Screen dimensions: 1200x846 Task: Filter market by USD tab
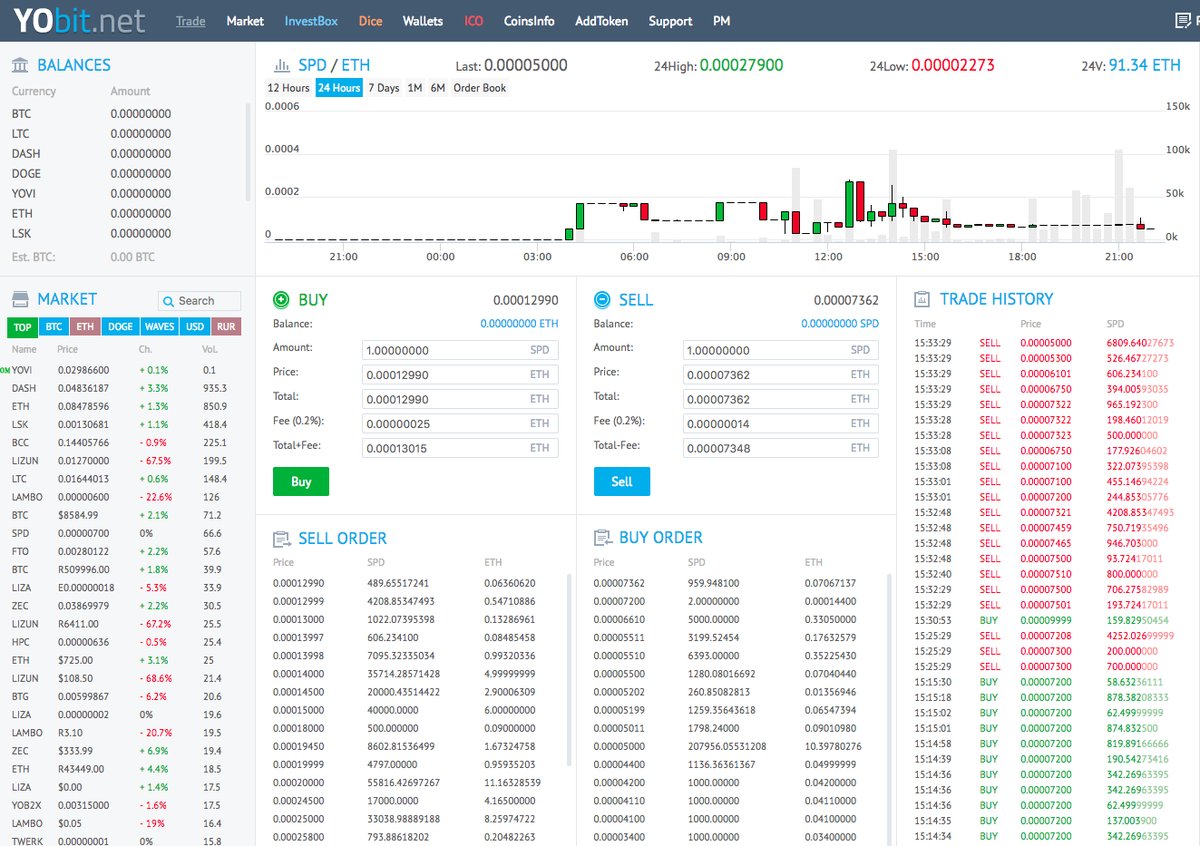[195, 327]
